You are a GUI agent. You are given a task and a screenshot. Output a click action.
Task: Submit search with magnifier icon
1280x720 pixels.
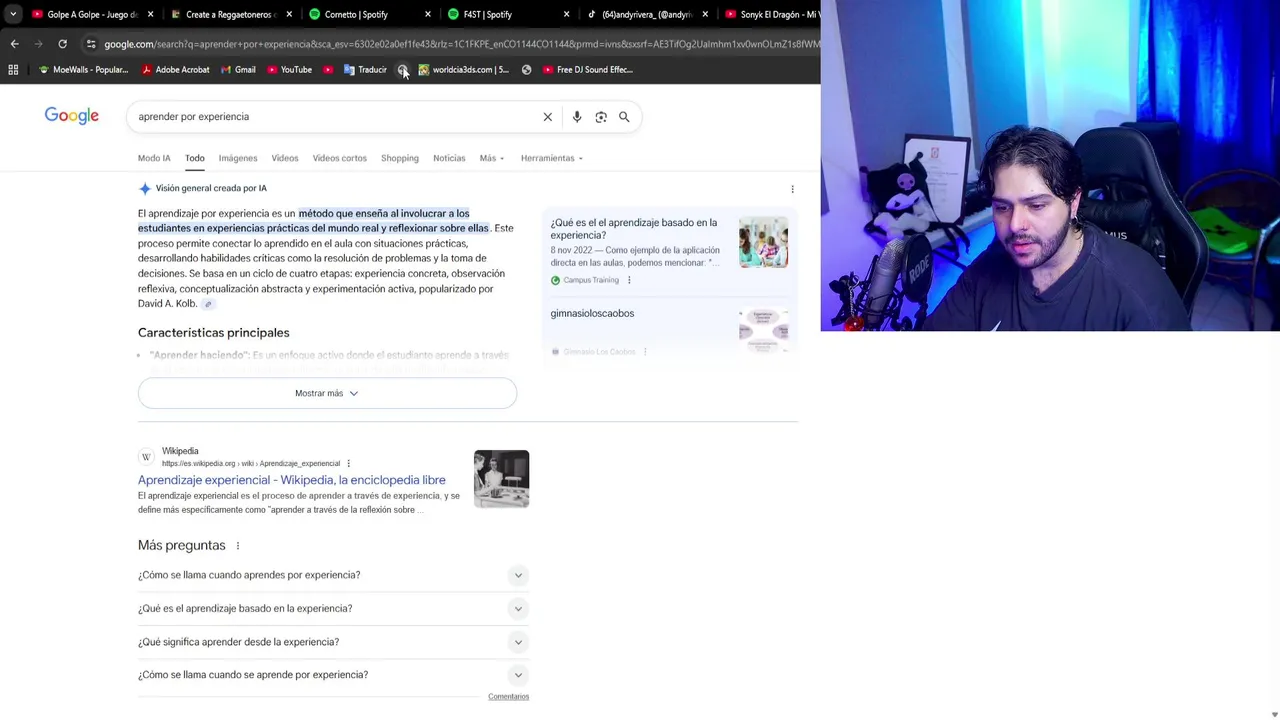point(624,117)
